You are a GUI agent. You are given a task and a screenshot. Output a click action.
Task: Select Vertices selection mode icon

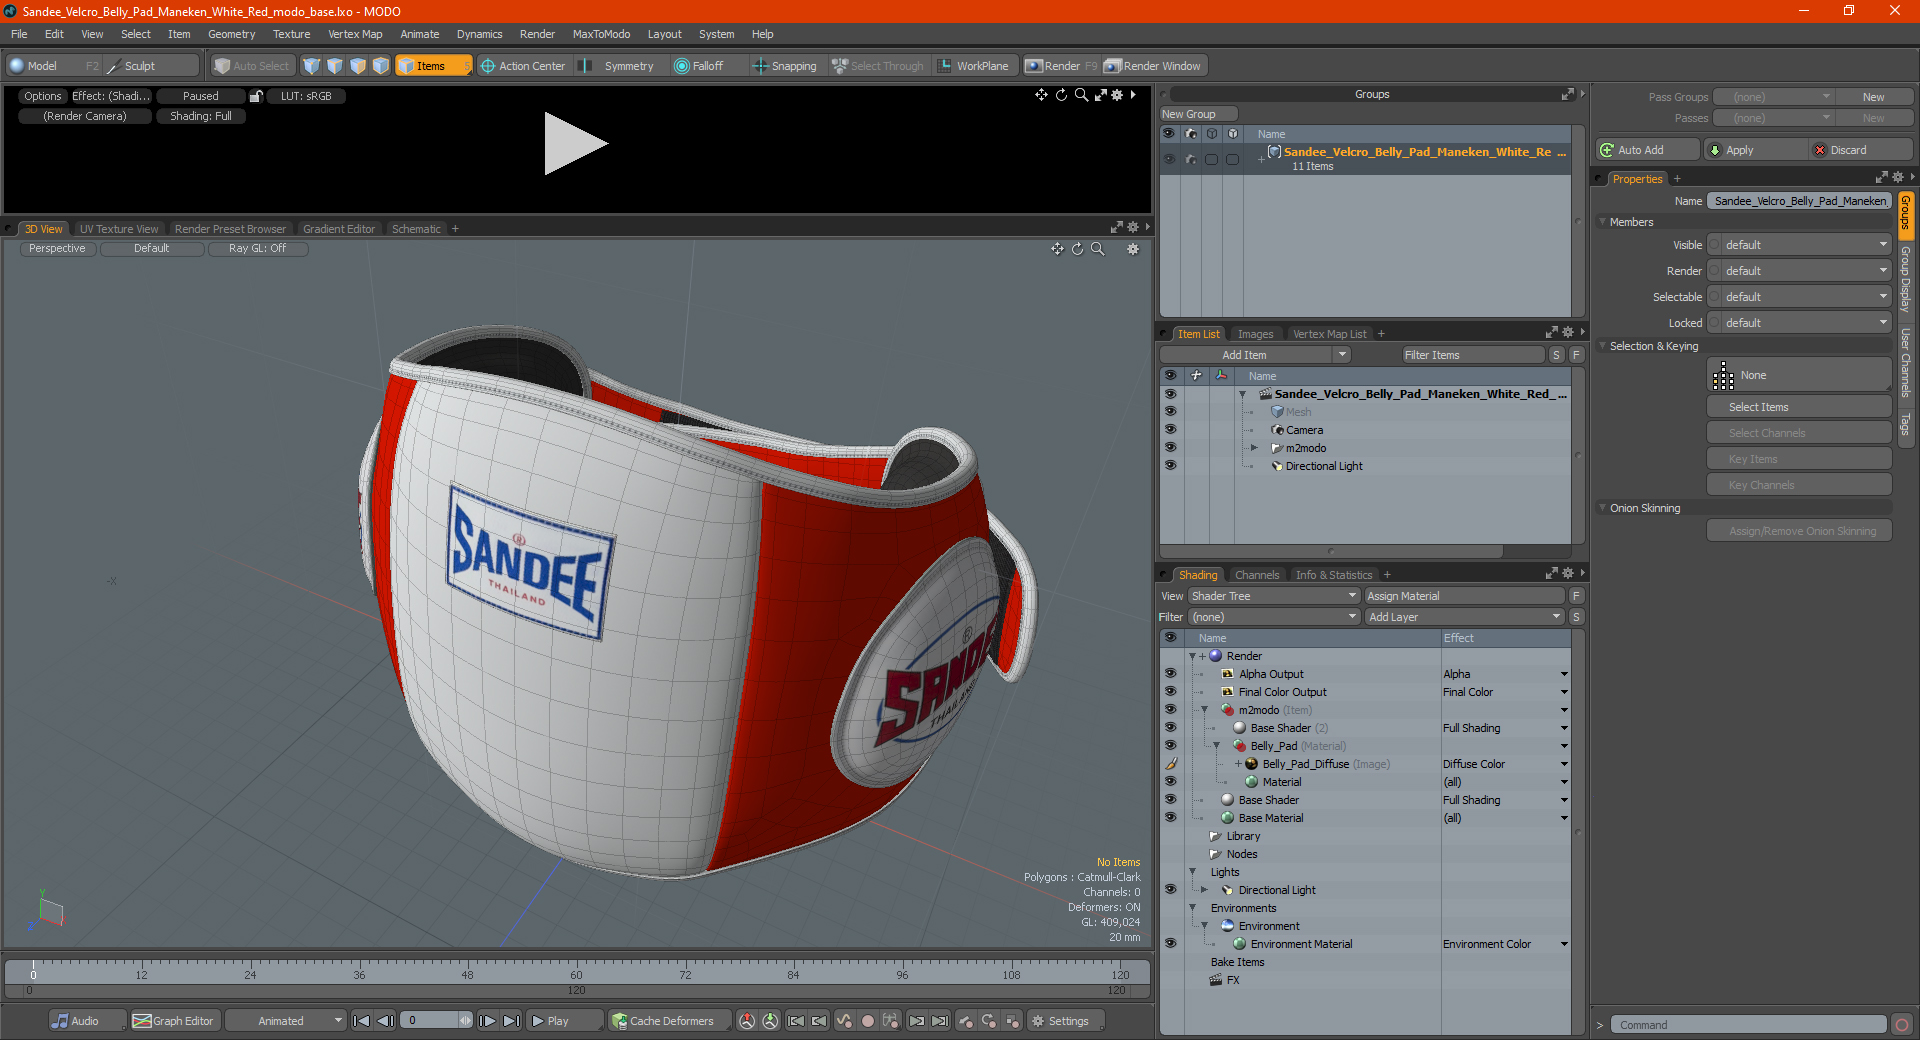coord(311,66)
